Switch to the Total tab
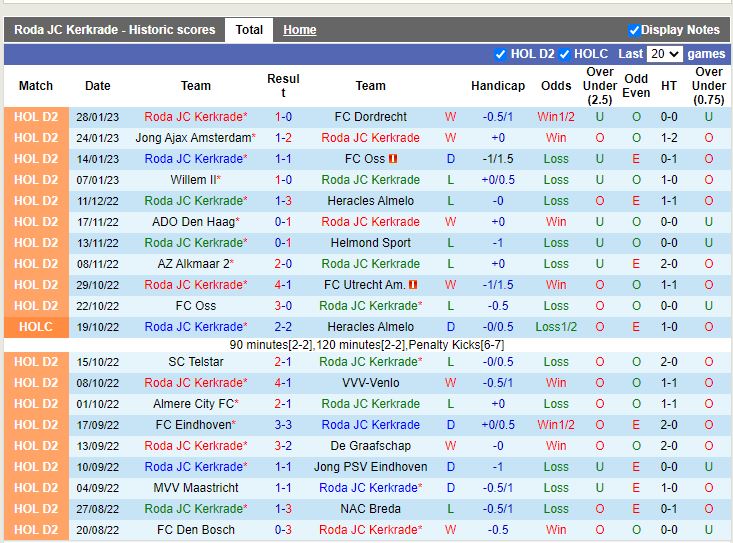Screen dimensions: 733x543 pos(249,30)
